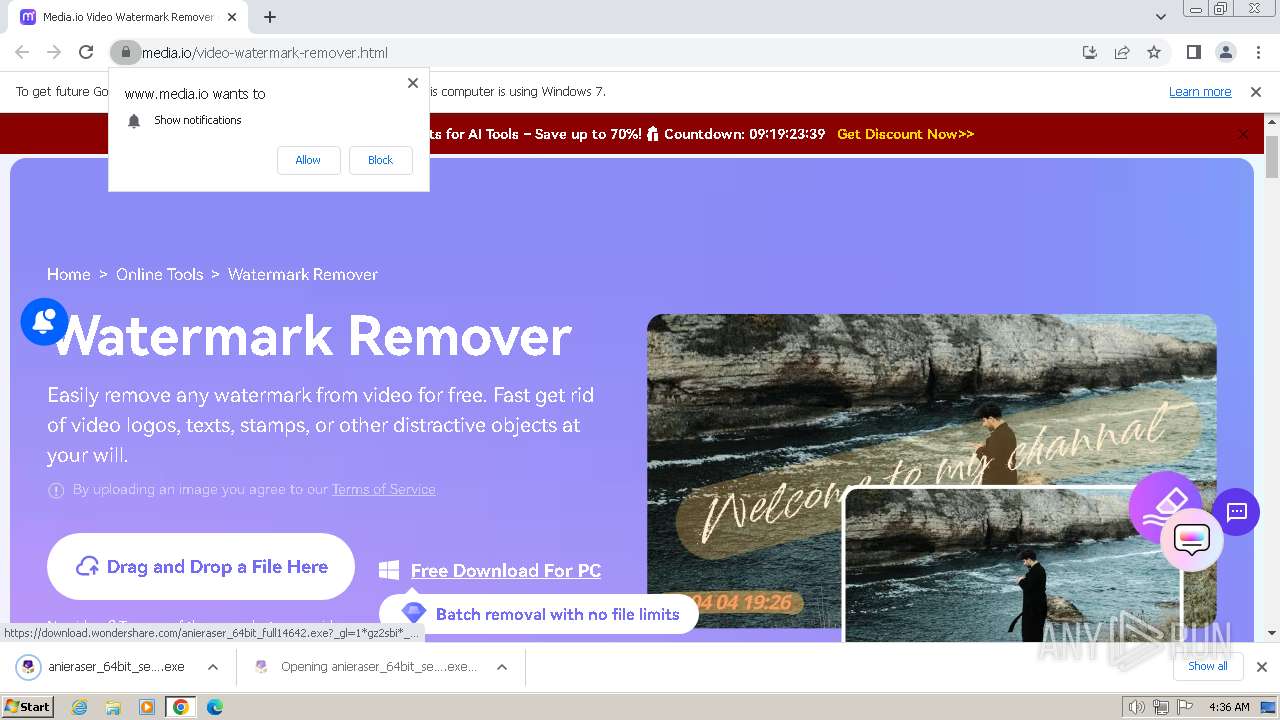The width and height of the screenshot is (1280, 720).
Task: Click the purple eraser floating icon
Action: tap(1164, 507)
